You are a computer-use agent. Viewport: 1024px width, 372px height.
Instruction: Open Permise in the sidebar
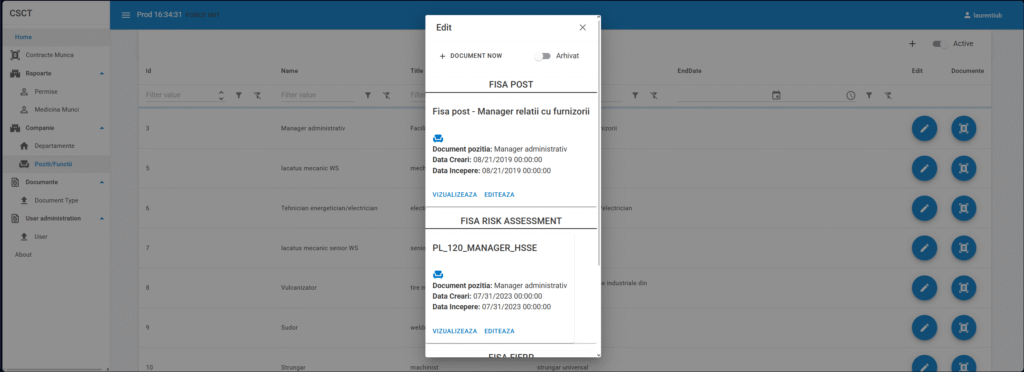[x=46, y=91]
